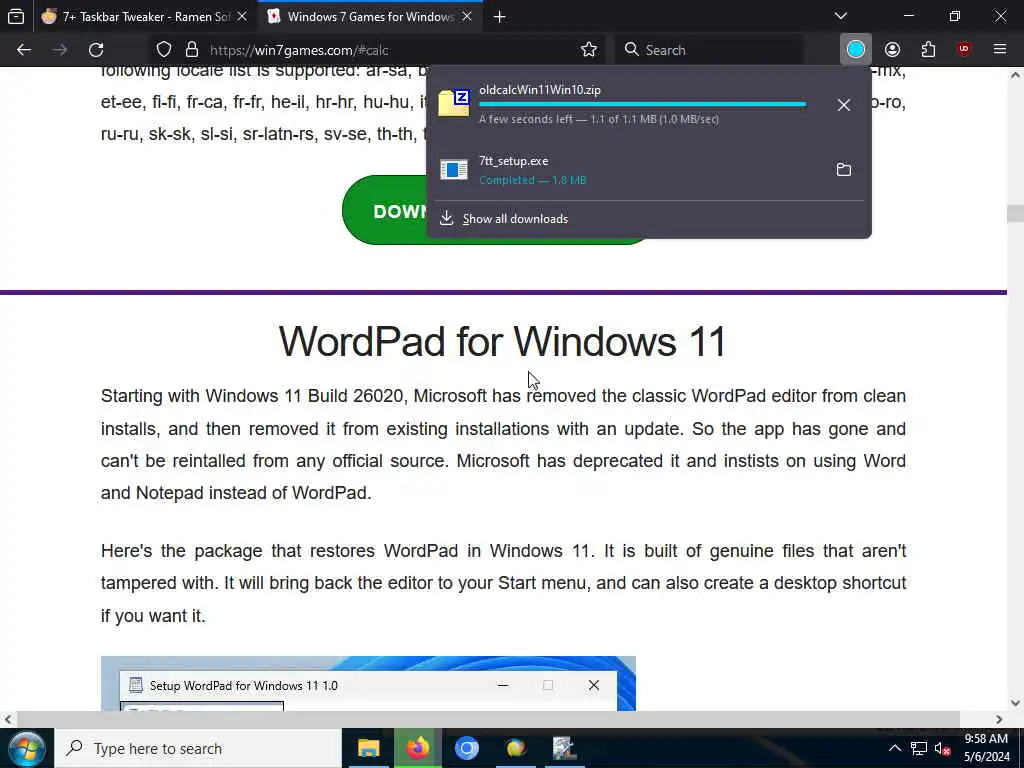This screenshot has width=1024, height=768.
Task: Select Windows 7 Games for Windows tab
Action: (371, 17)
